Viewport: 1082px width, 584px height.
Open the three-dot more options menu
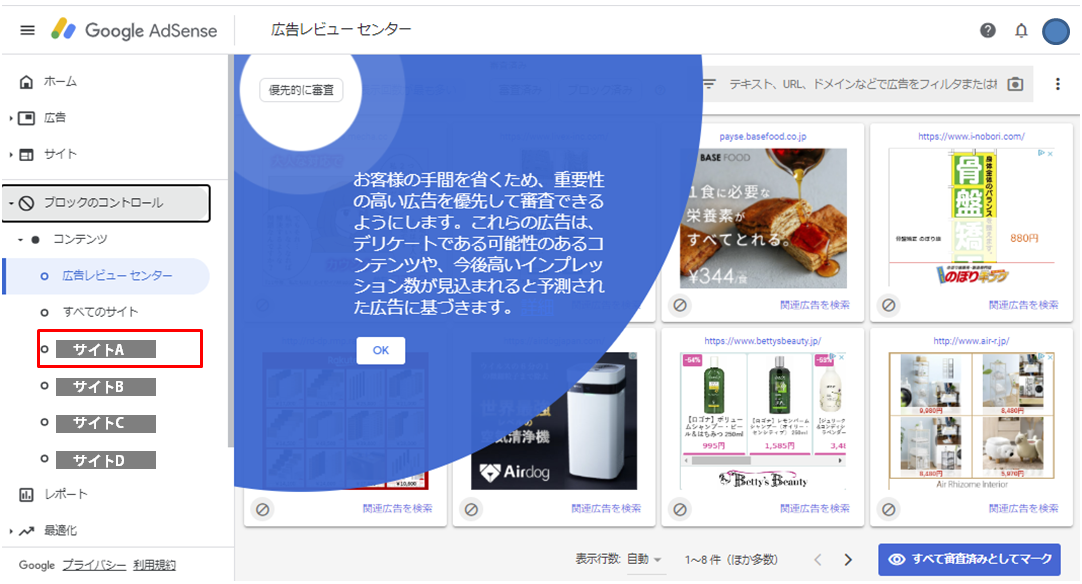pyautogui.click(x=1058, y=84)
